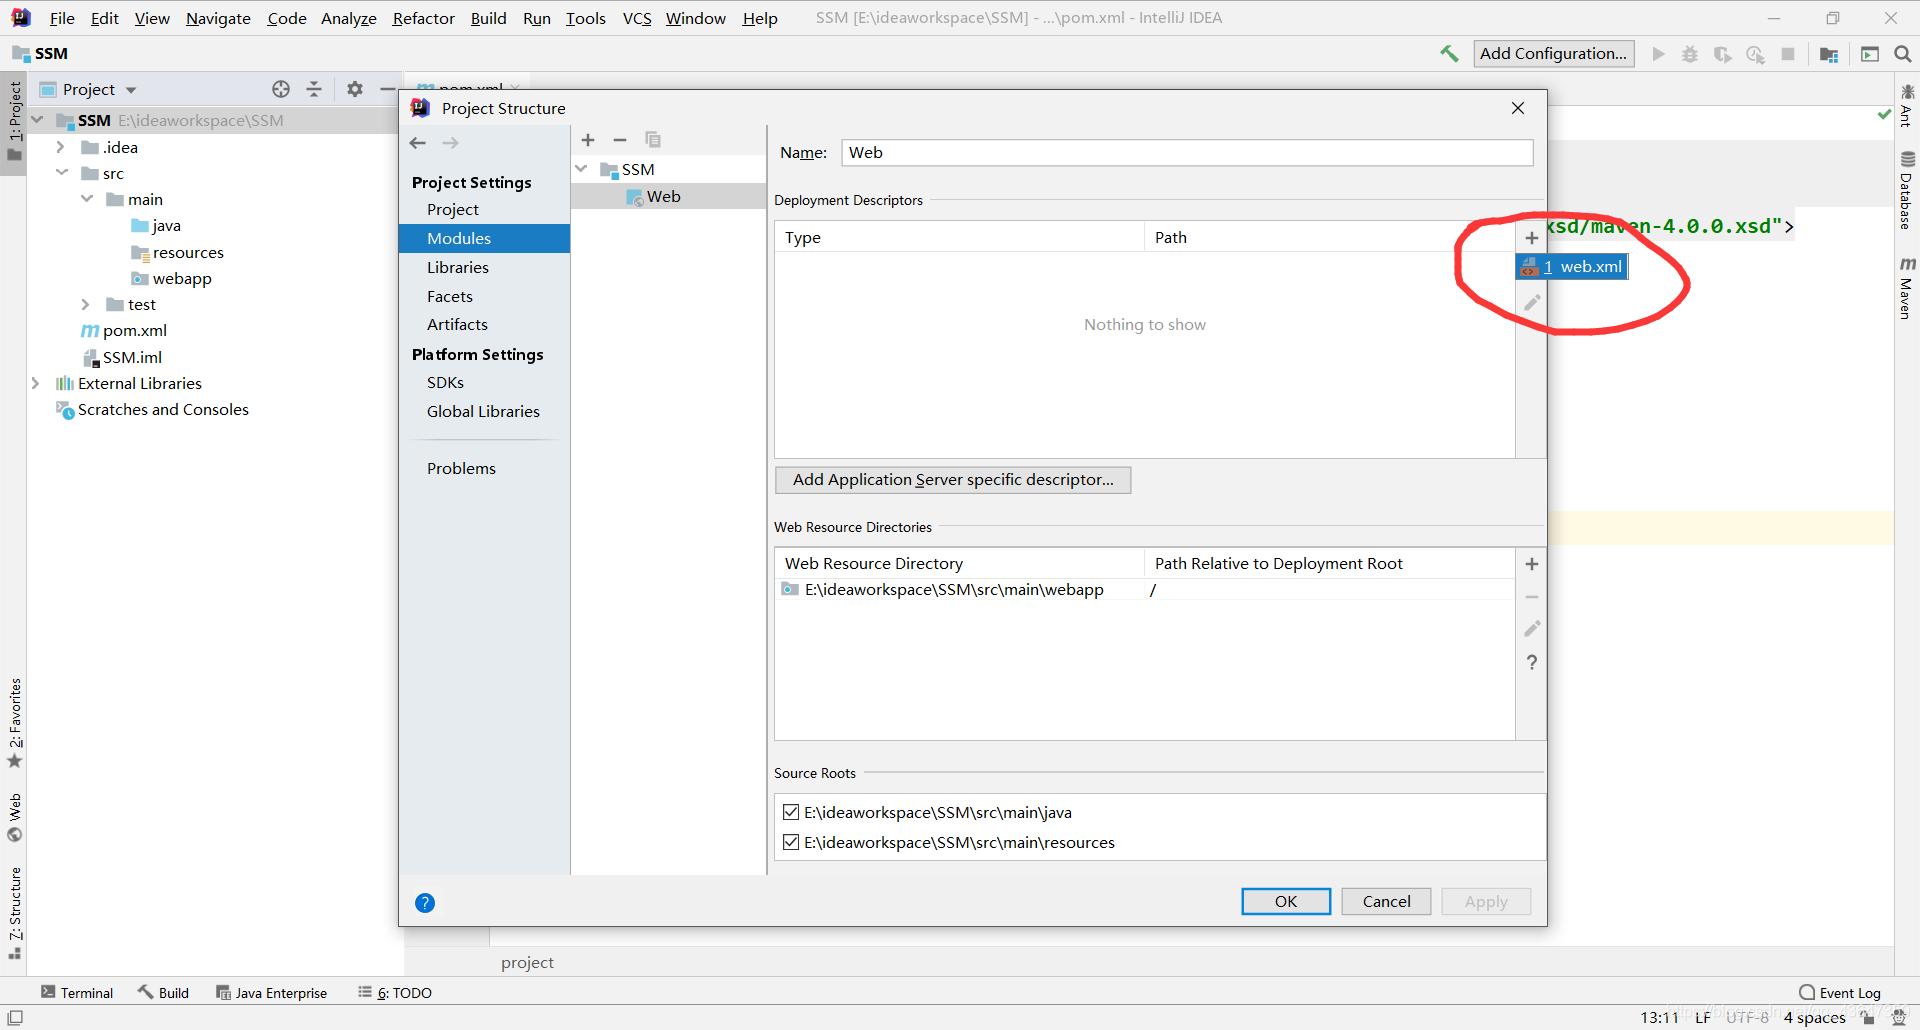Screen dimensions: 1920x1030
Task: Add a new module with plus icon
Action: click(588, 140)
